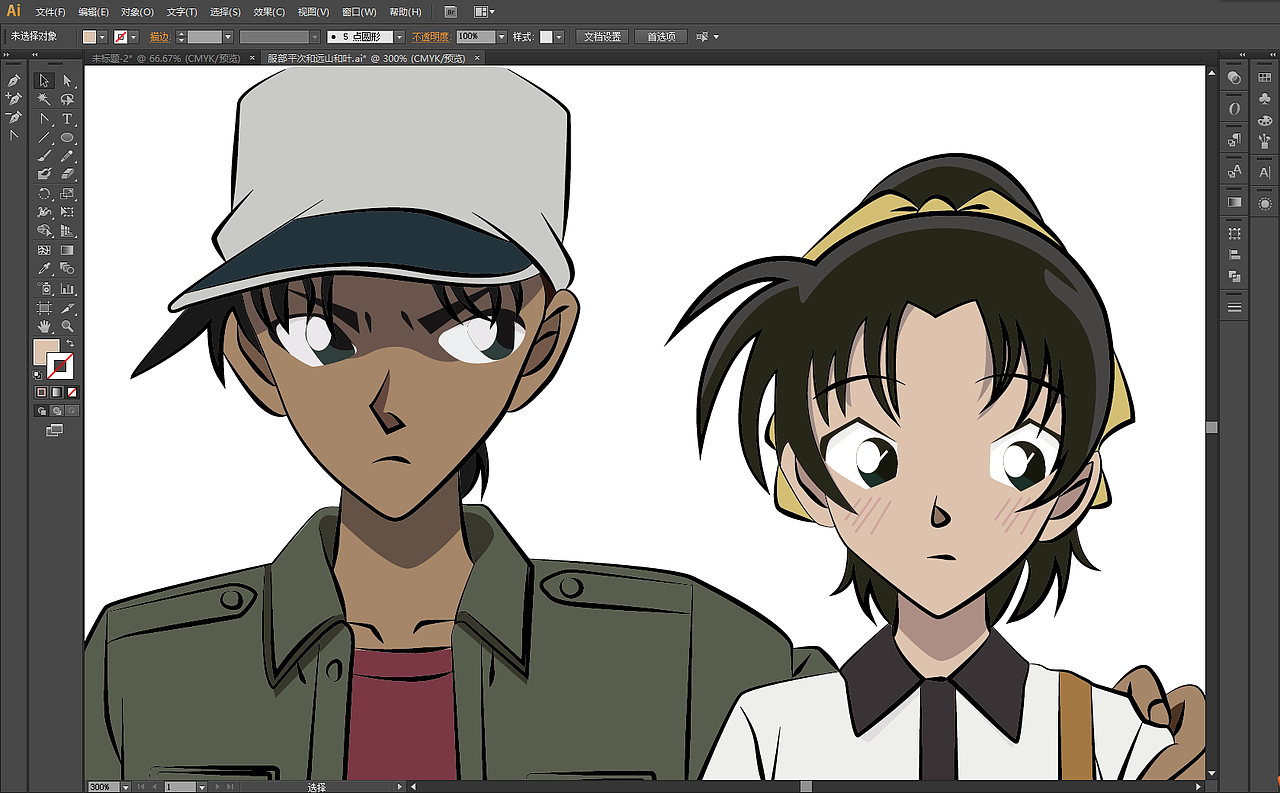This screenshot has height=793, width=1280.
Task: Select the Blend tool
Action: 67,269
